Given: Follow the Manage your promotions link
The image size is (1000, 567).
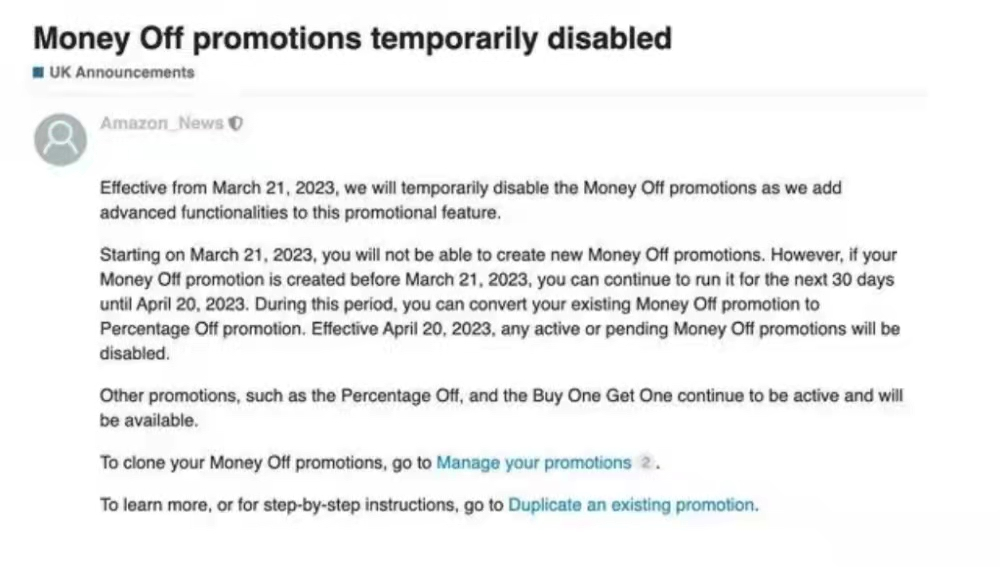Looking at the screenshot, I should pos(533,463).
